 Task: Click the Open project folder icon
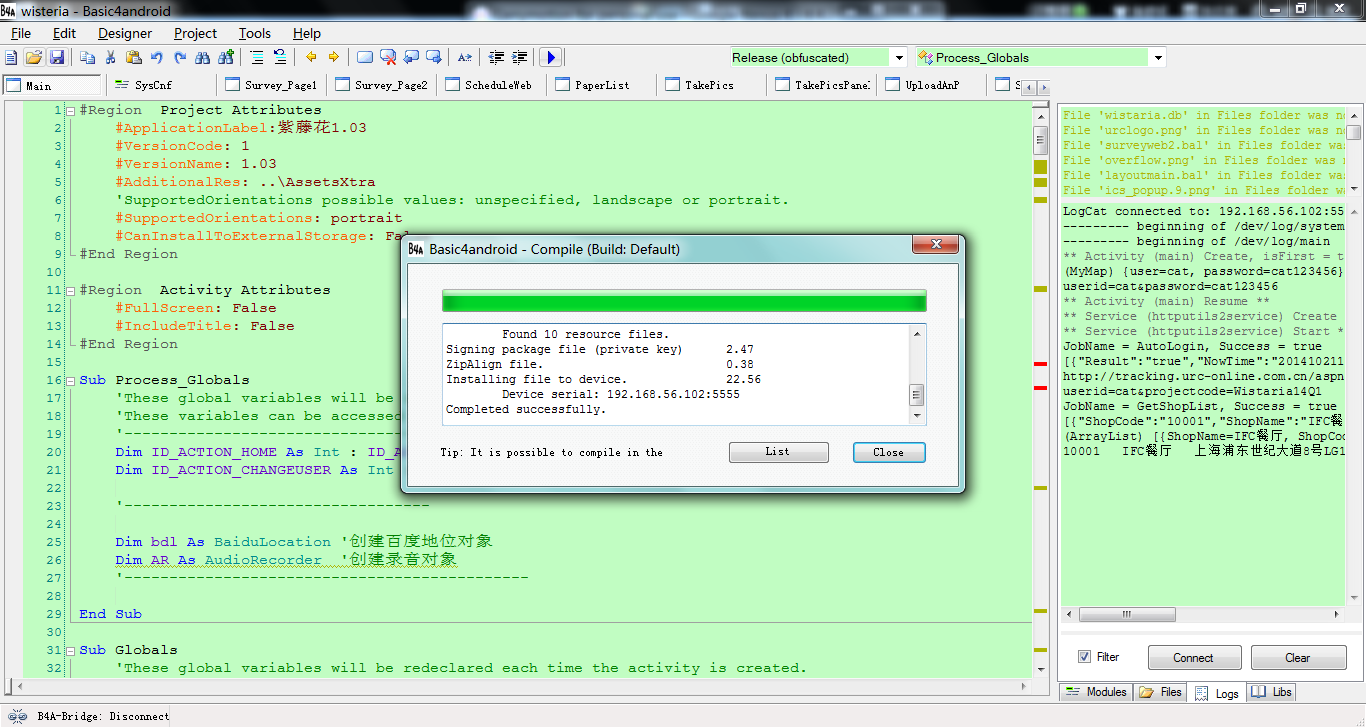34,57
